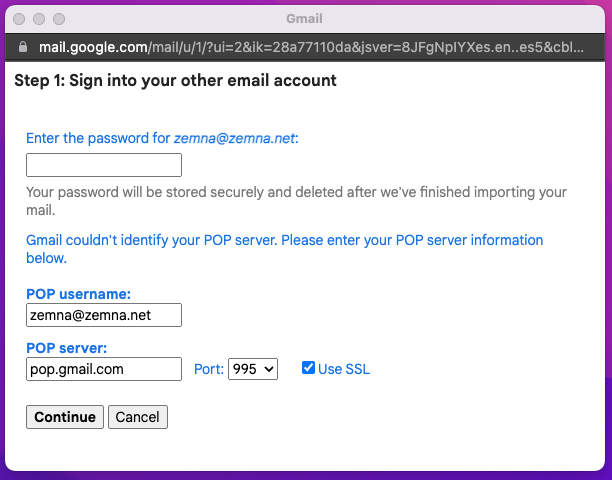Click the italic zemna@zemna.net address in the prompt
Viewport: 612px width, 480px height.
[235, 138]
